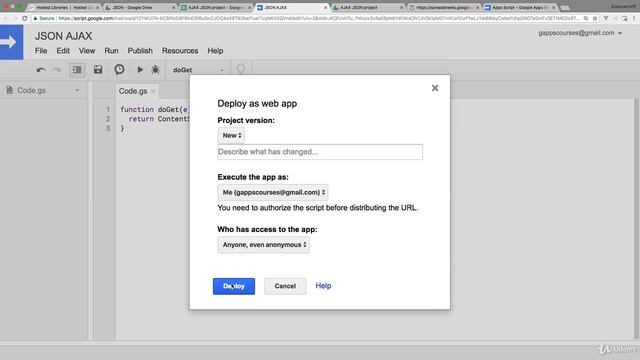Open the Project version New dropdown
This screenshot has height=360, width=640.
tap(231, 135)
